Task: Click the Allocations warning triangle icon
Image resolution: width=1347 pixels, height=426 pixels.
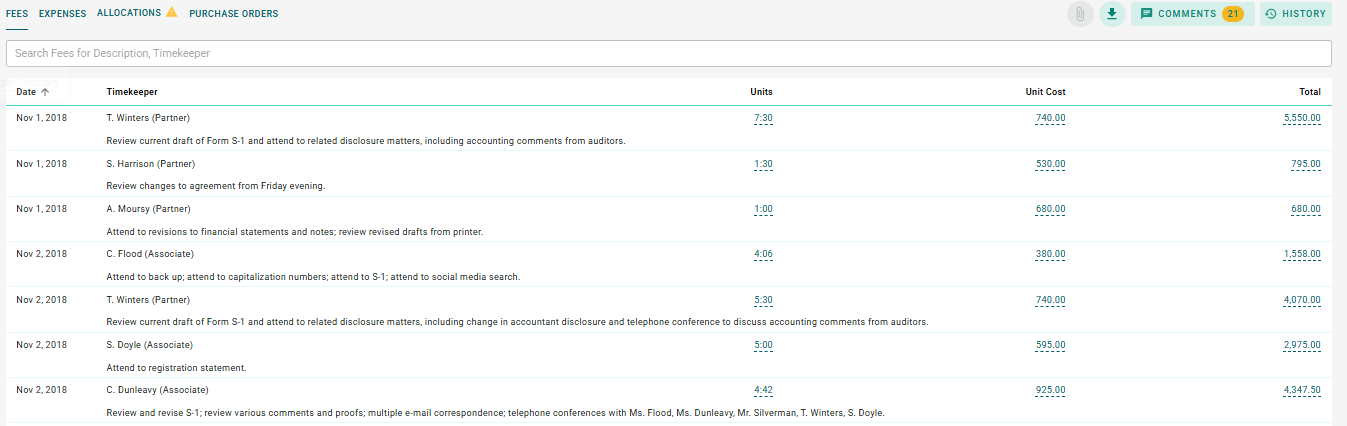Action: point(171,13)
